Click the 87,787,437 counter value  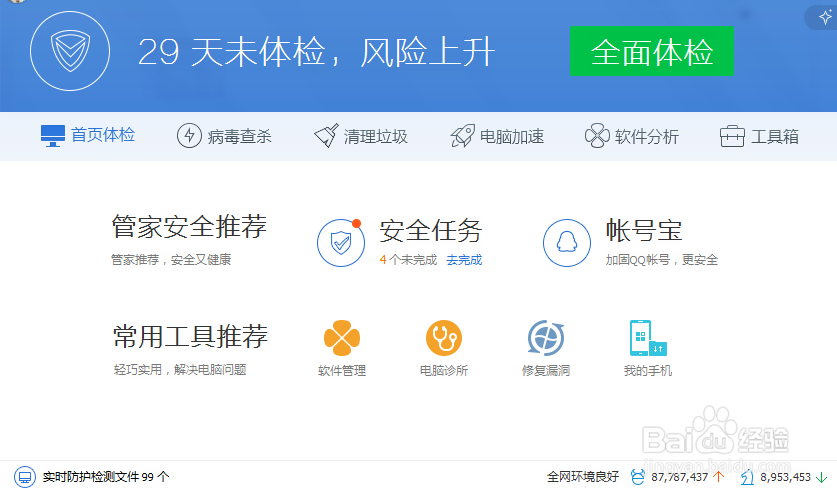pos(680,477)
